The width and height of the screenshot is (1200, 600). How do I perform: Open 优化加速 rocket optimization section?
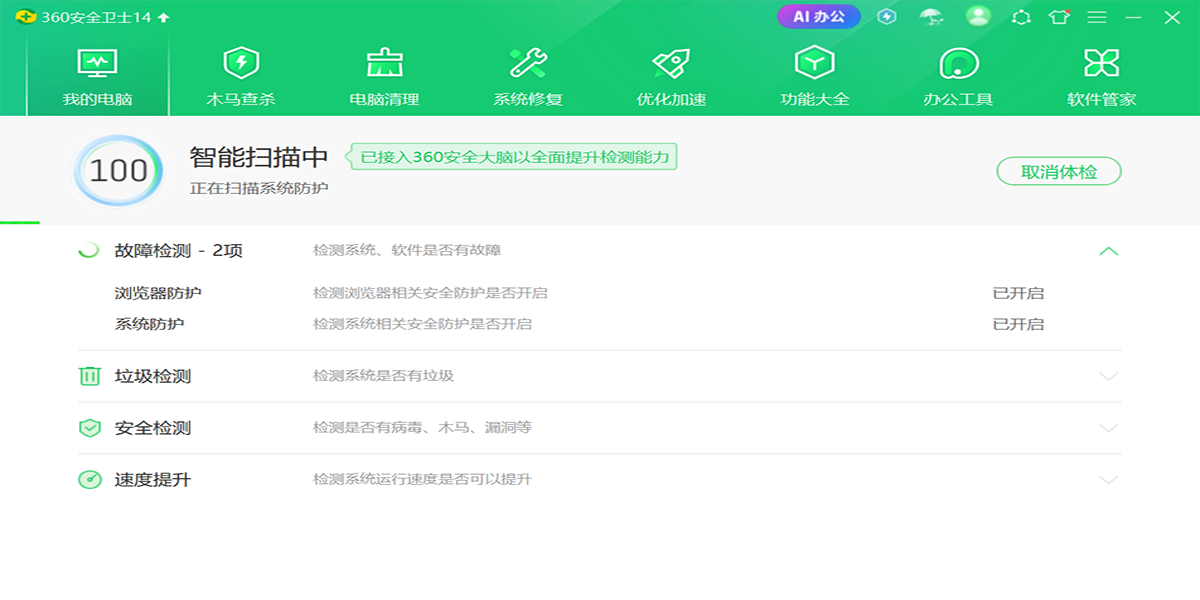pos(671,77)
